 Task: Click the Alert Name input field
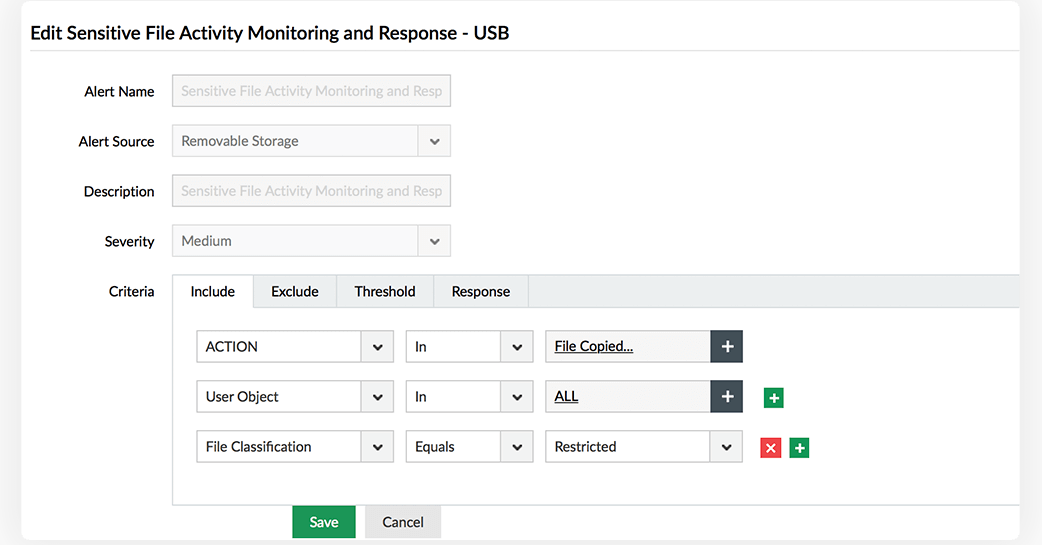tap(311, 91)
